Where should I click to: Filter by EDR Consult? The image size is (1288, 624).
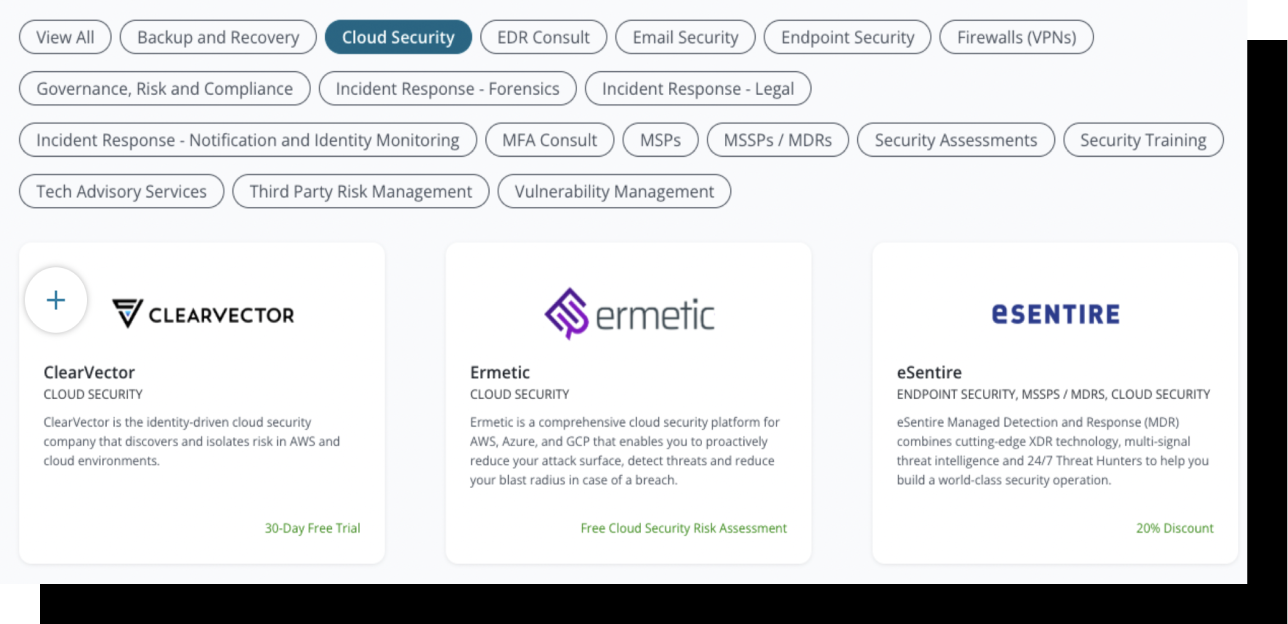[543, 37]
